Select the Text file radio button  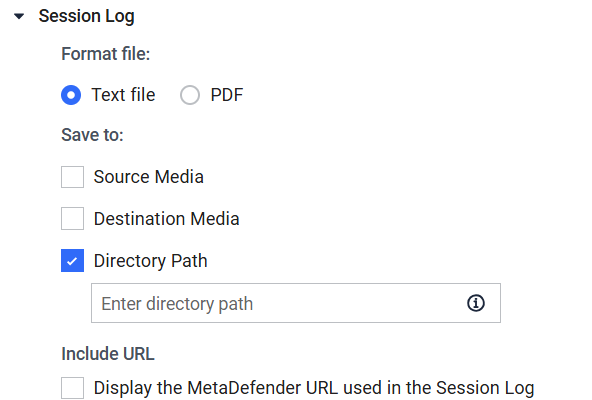point(71,95)
